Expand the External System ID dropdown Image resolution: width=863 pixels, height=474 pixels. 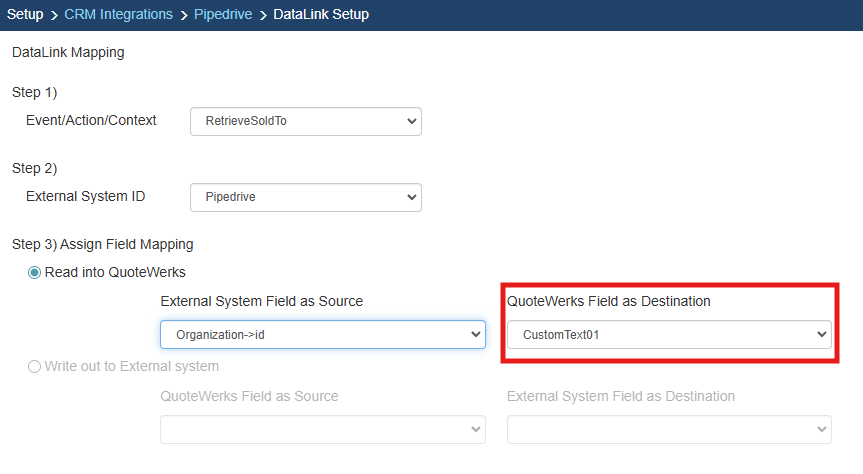(x=305, y=197)
